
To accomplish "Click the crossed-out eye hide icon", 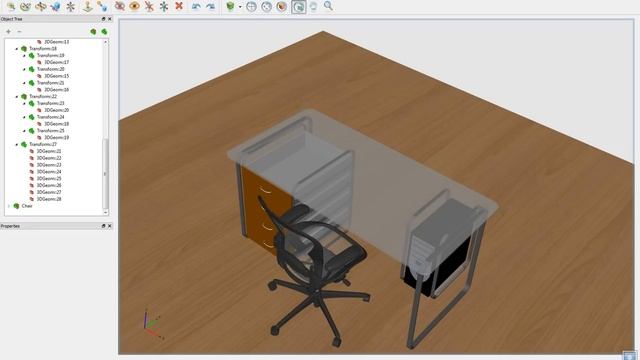I will pyautogui.click(x=120, y=6).
